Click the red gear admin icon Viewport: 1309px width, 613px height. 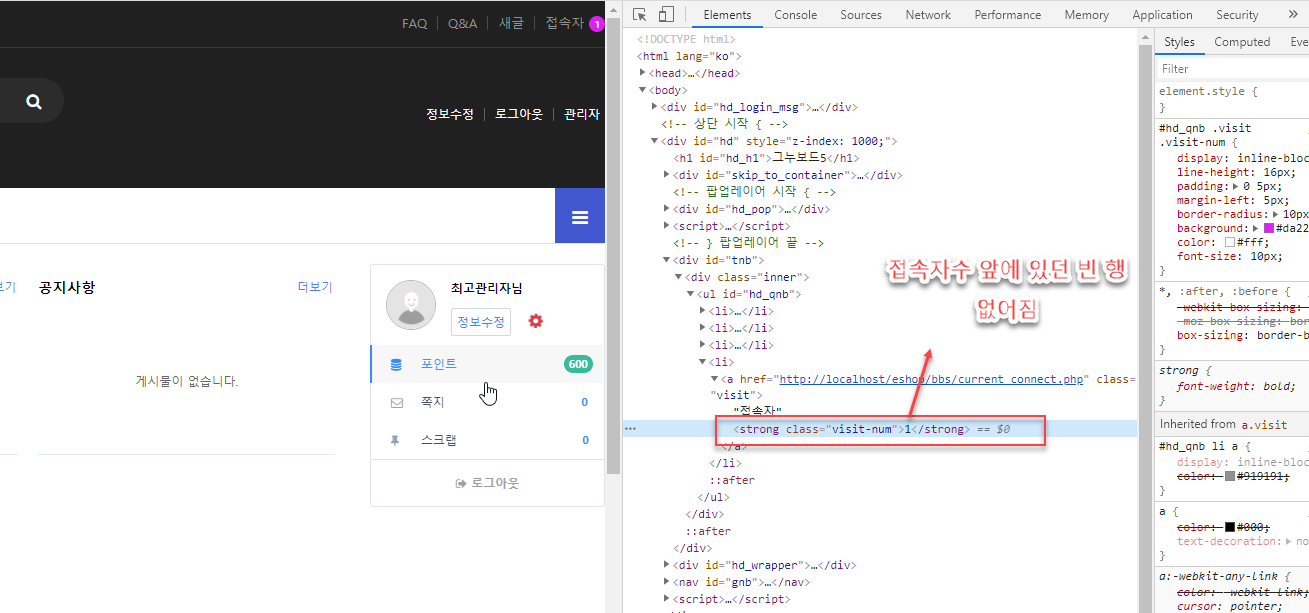point(536,321)
